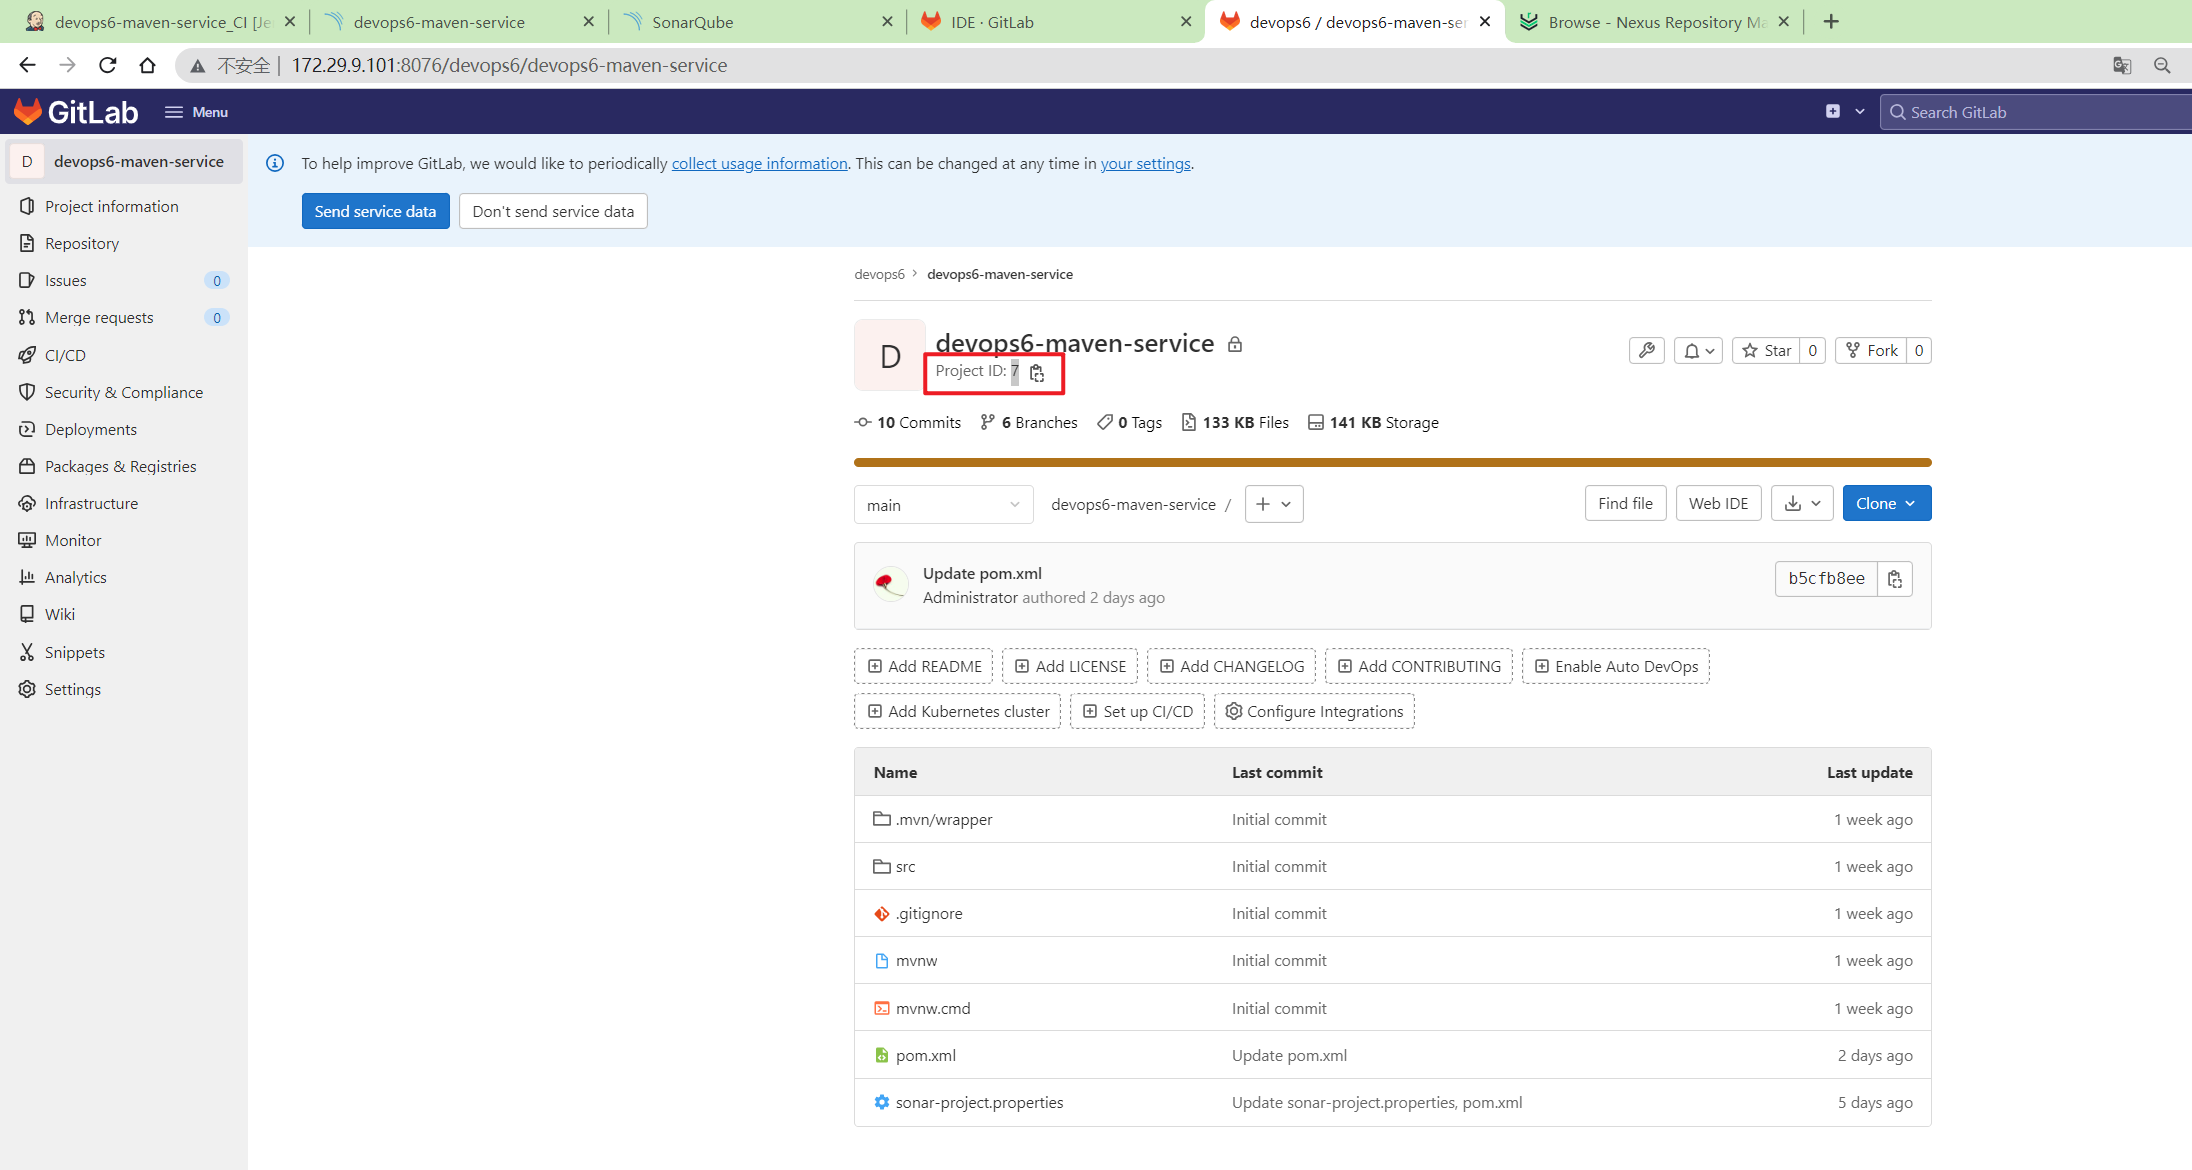This screenshot has height=1170, width=2192.
Task: Open the .gitignore file
Action: (x=929, y=913)
